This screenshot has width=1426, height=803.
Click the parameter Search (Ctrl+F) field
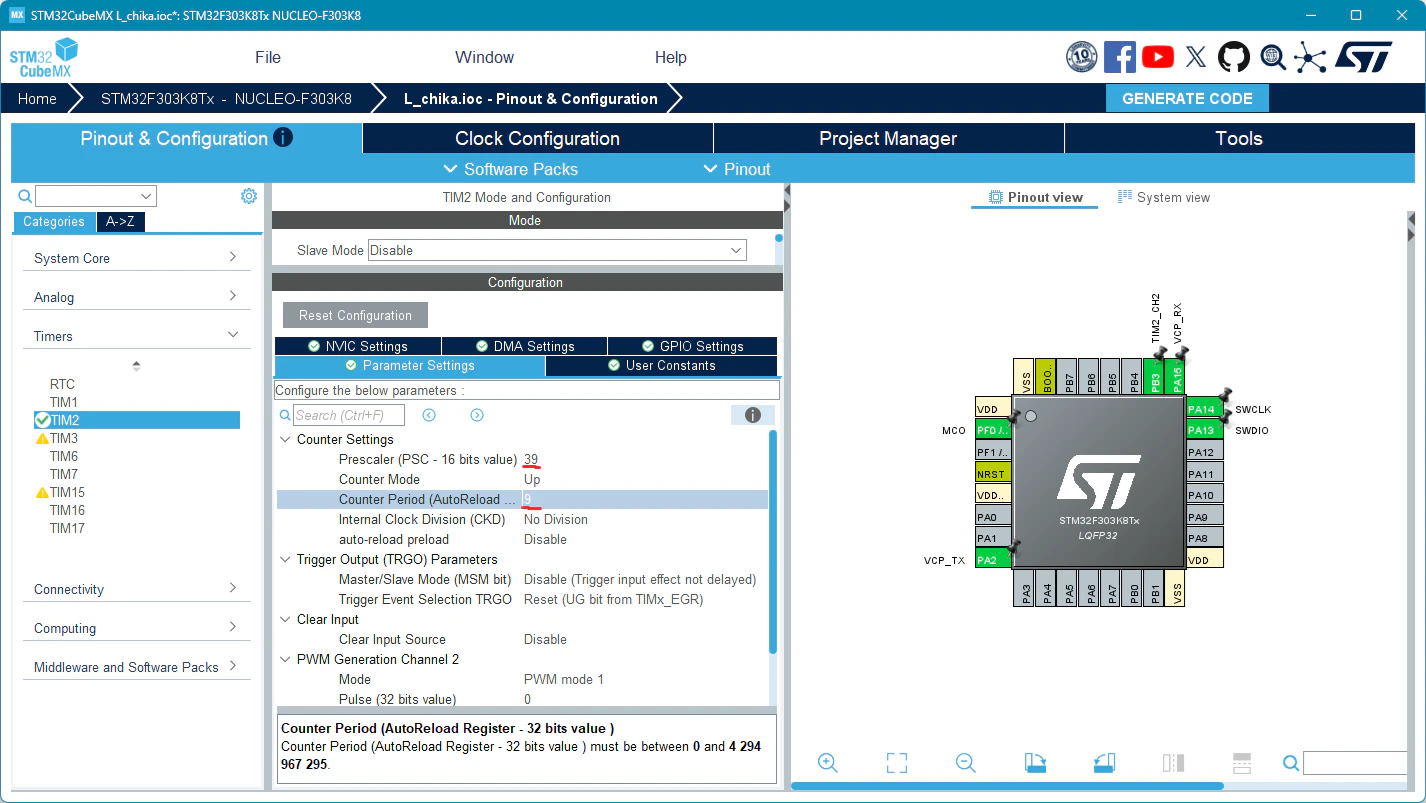pos(349,415)
